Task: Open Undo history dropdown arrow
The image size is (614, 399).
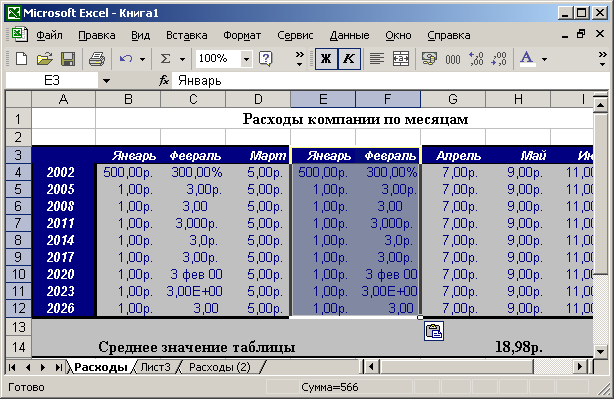Action: (x=143, y=60)
